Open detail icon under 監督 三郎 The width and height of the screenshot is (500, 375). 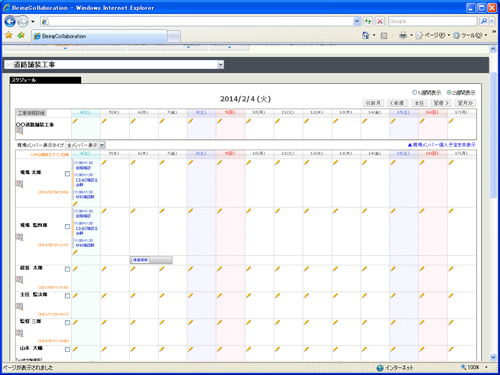point(20,333)
